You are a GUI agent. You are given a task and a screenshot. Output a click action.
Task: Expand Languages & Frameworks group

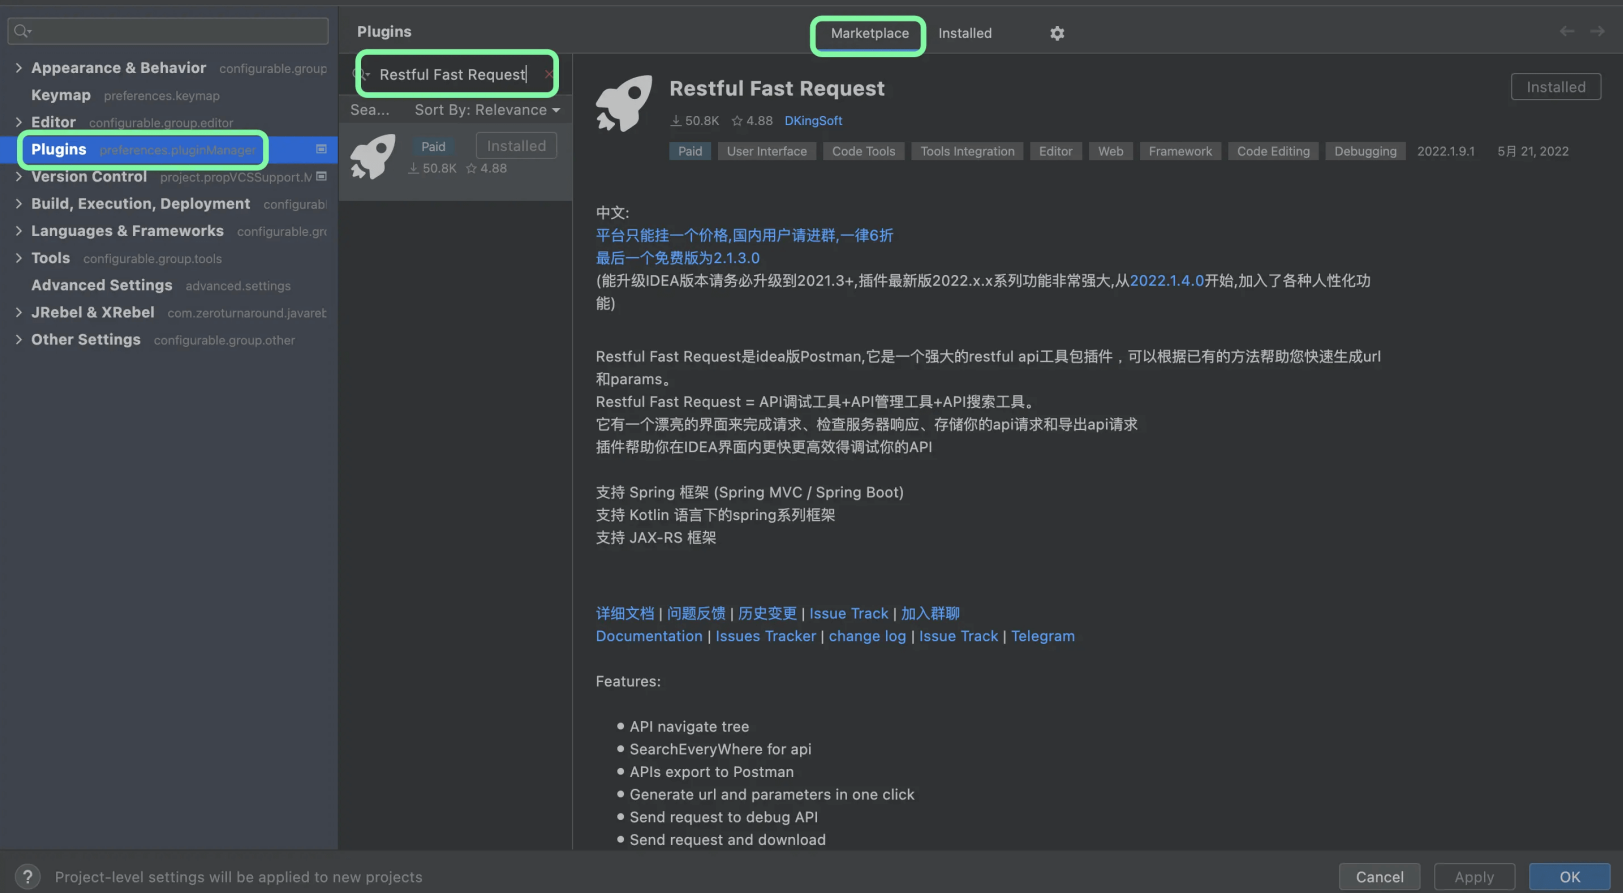[x=19, y=231]
